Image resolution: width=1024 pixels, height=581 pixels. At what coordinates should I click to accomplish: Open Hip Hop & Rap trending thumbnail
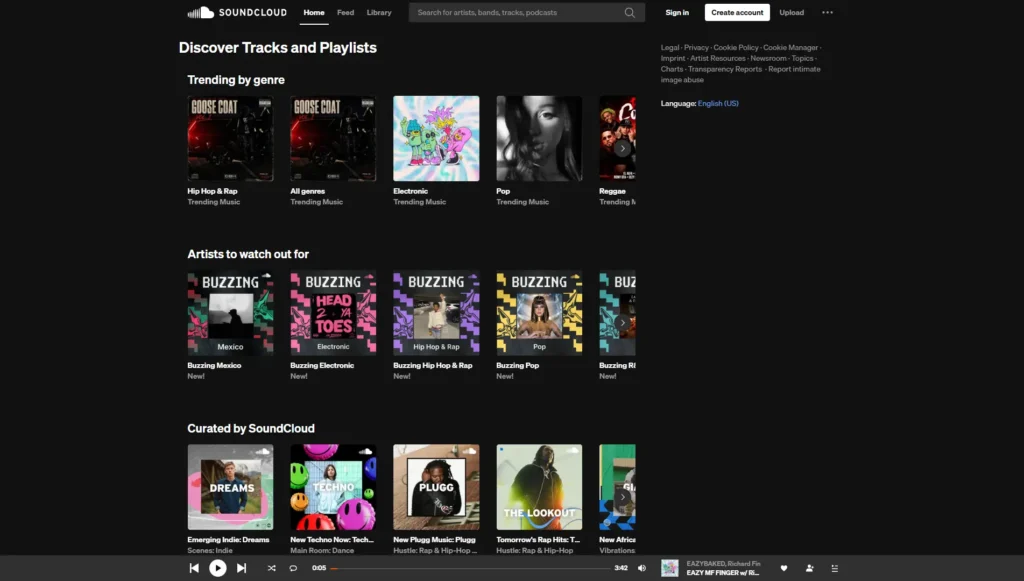pyautogui.click(x=230, y=138)
